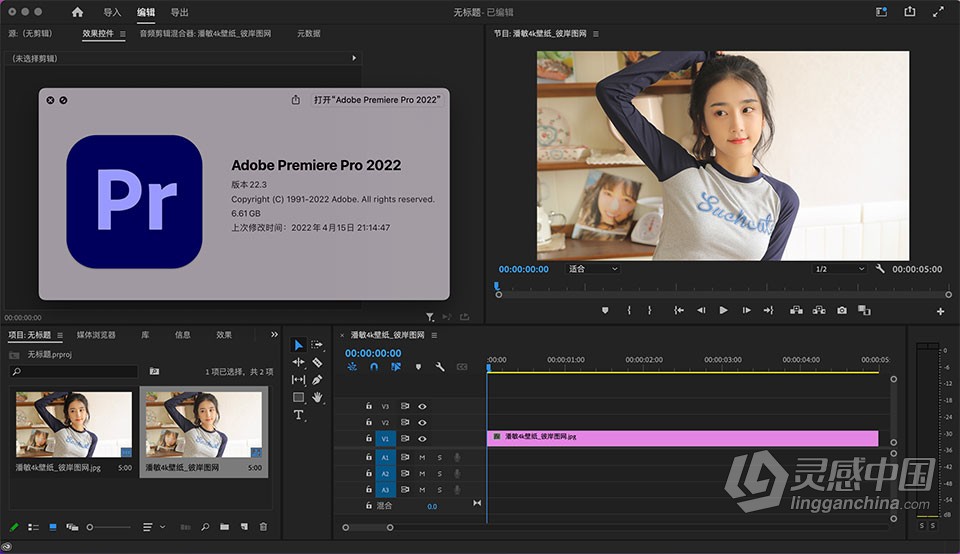
Task: Click the filter funnel icon in effect controls
Action: click(430, 316)
